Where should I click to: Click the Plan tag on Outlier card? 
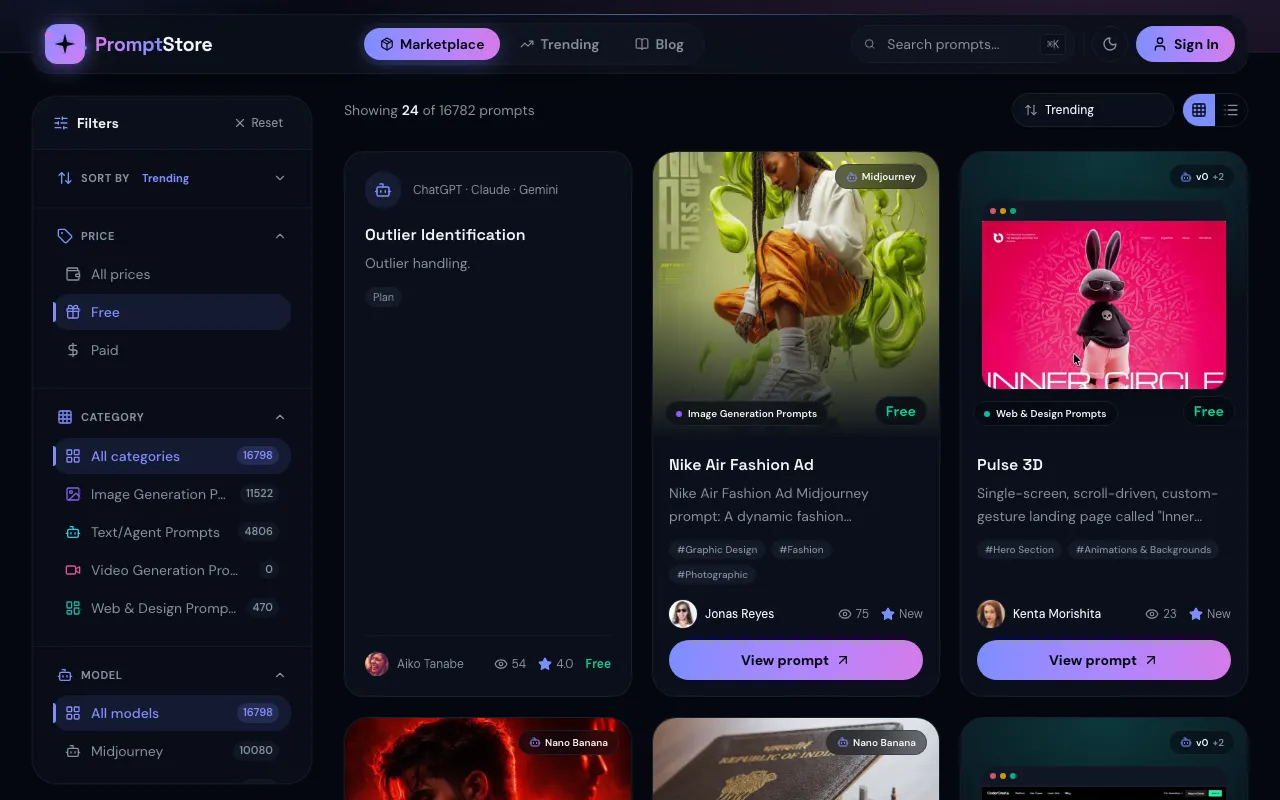383,297
